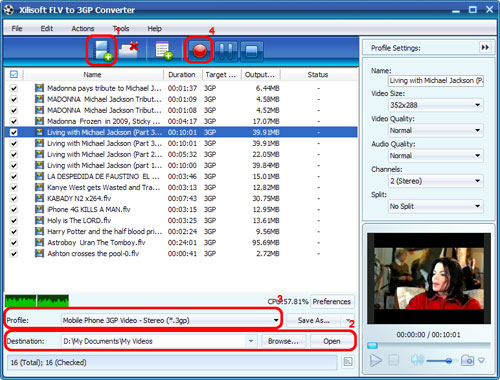Click the Preferences button

click(332, 301)
